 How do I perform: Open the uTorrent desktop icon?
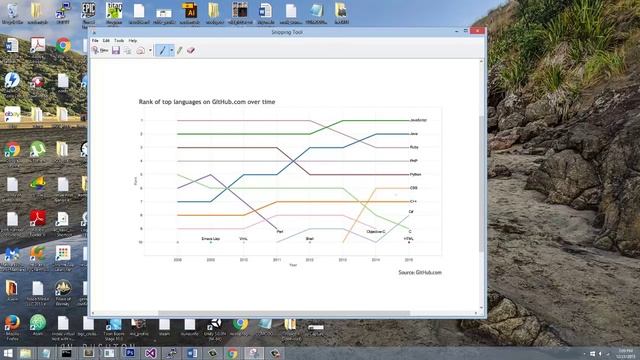tap(38, 149)
